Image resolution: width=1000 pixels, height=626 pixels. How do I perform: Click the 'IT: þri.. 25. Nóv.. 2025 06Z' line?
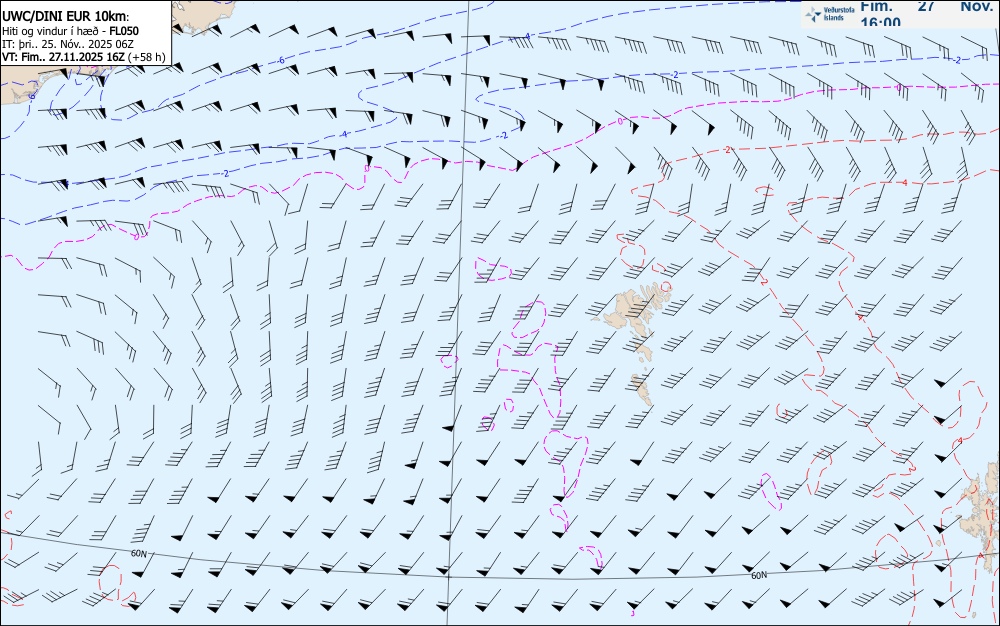point(68,44)
